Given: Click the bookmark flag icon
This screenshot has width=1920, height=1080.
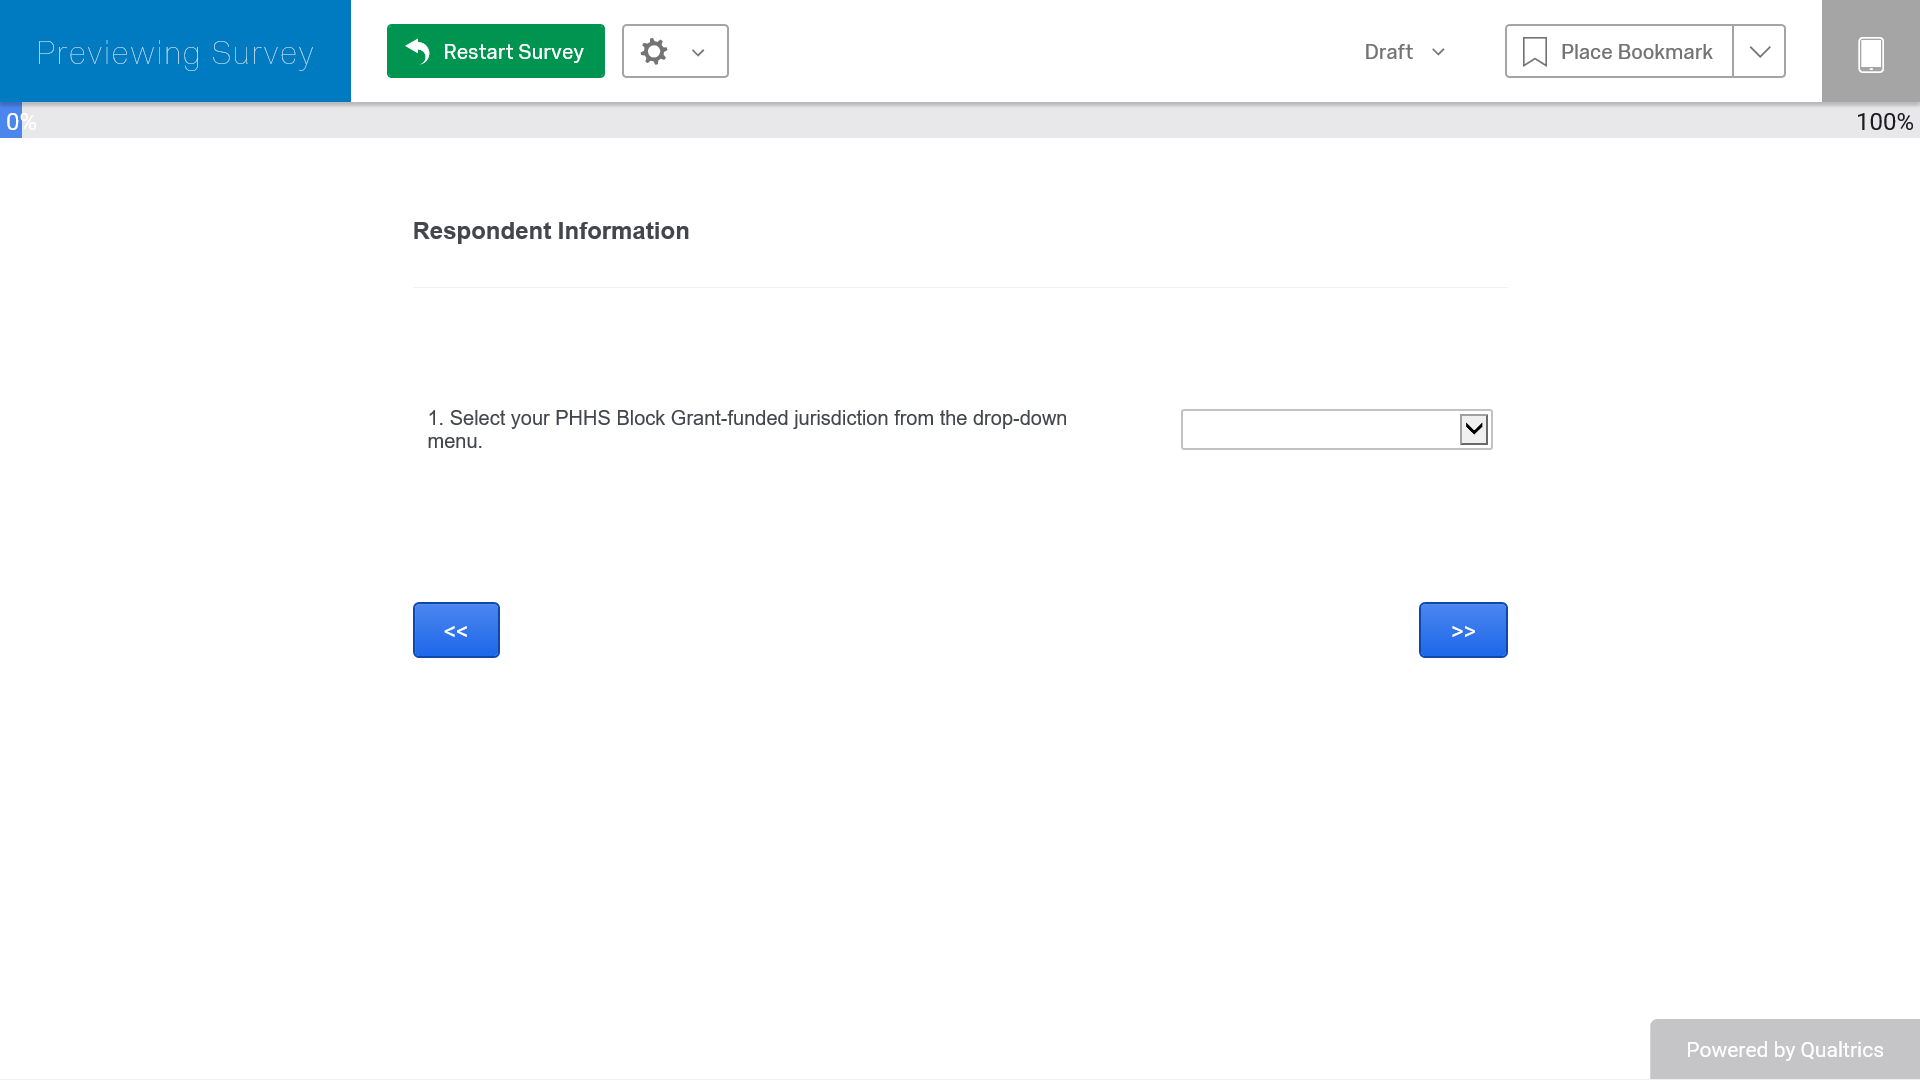Looking at the screenshot, I should (x=1534, y=52).
